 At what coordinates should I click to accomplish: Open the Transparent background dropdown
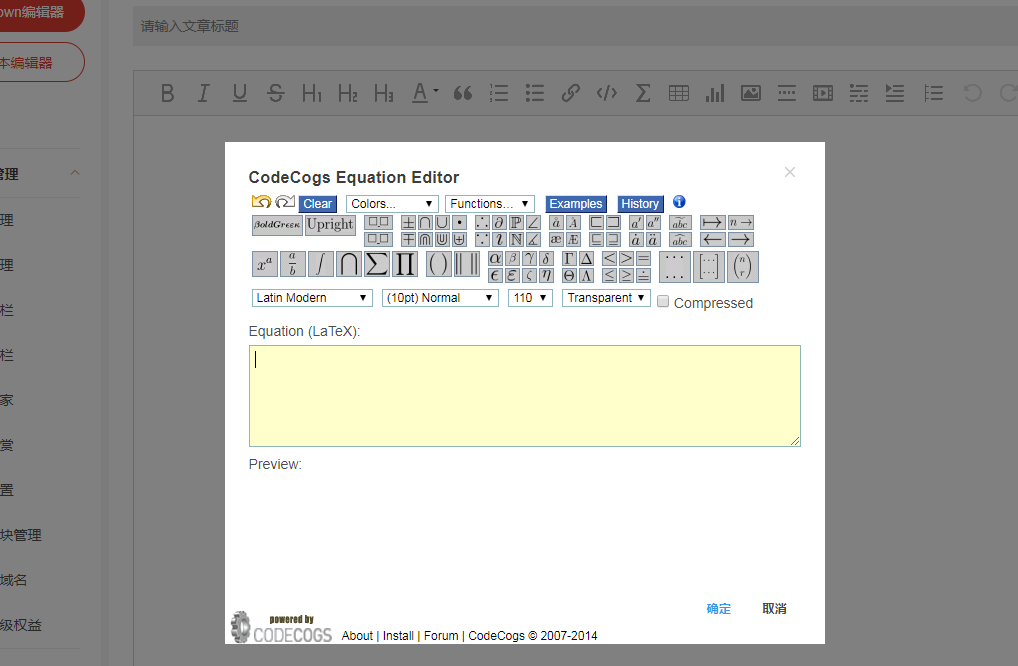[606, 298]
